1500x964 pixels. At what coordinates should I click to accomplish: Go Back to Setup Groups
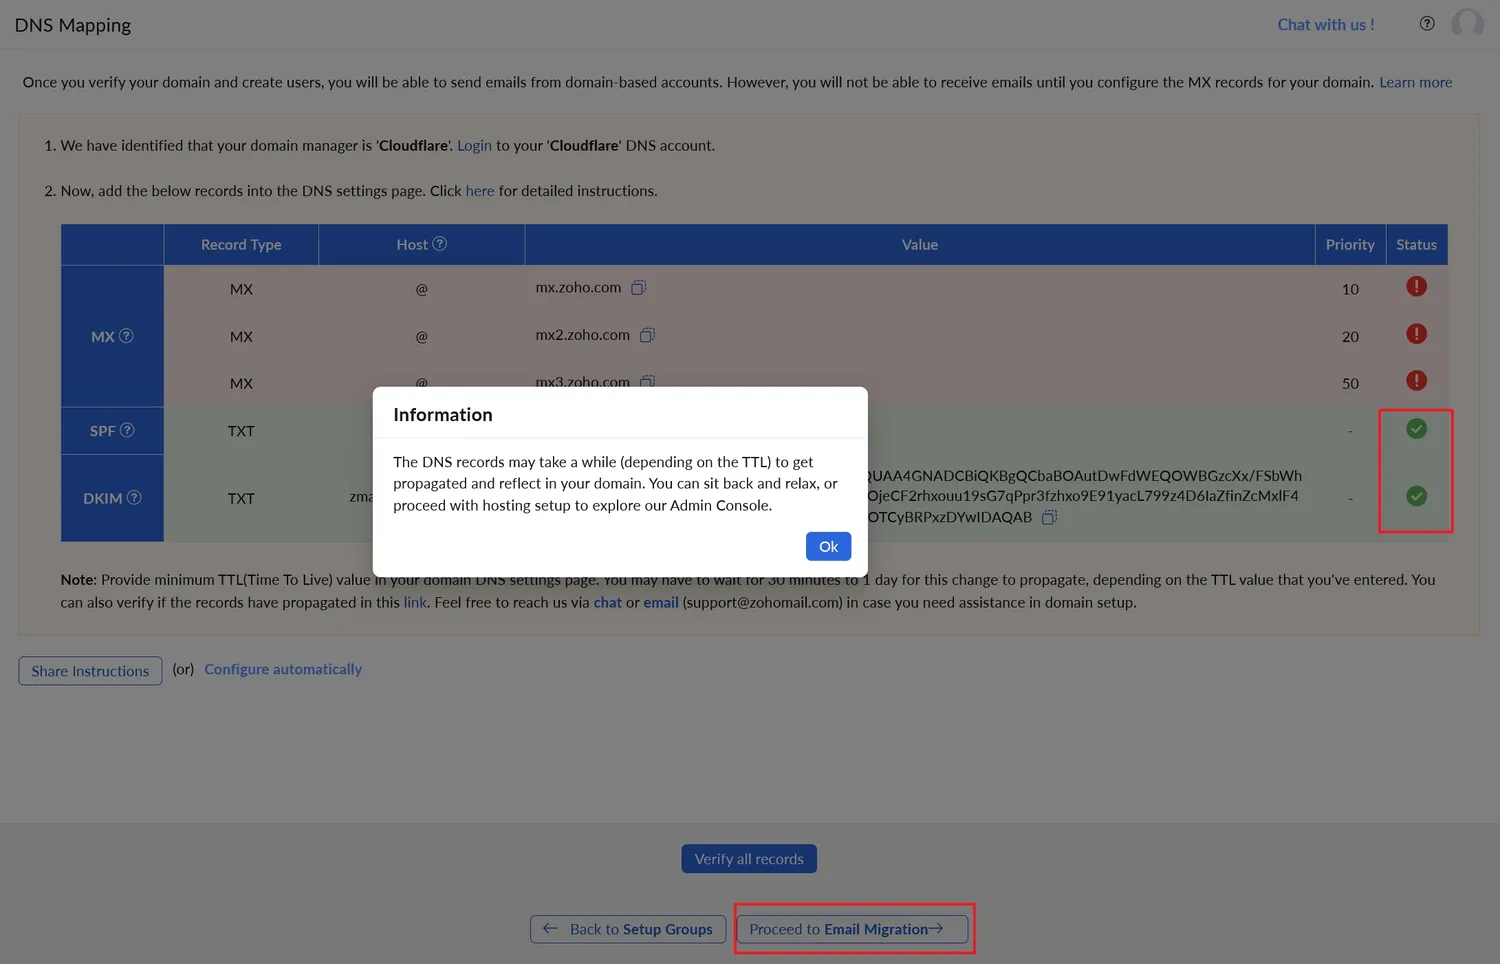(x=627, y=929)
